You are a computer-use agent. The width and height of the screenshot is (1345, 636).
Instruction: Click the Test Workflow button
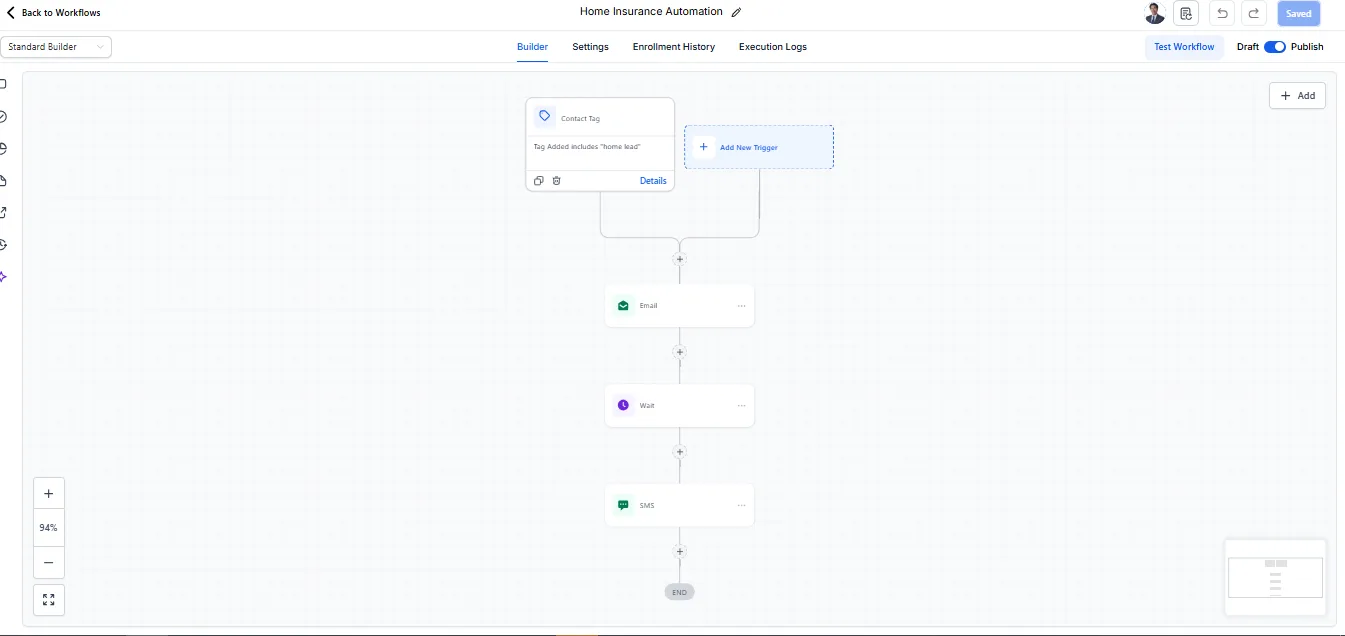[1184, 46]
